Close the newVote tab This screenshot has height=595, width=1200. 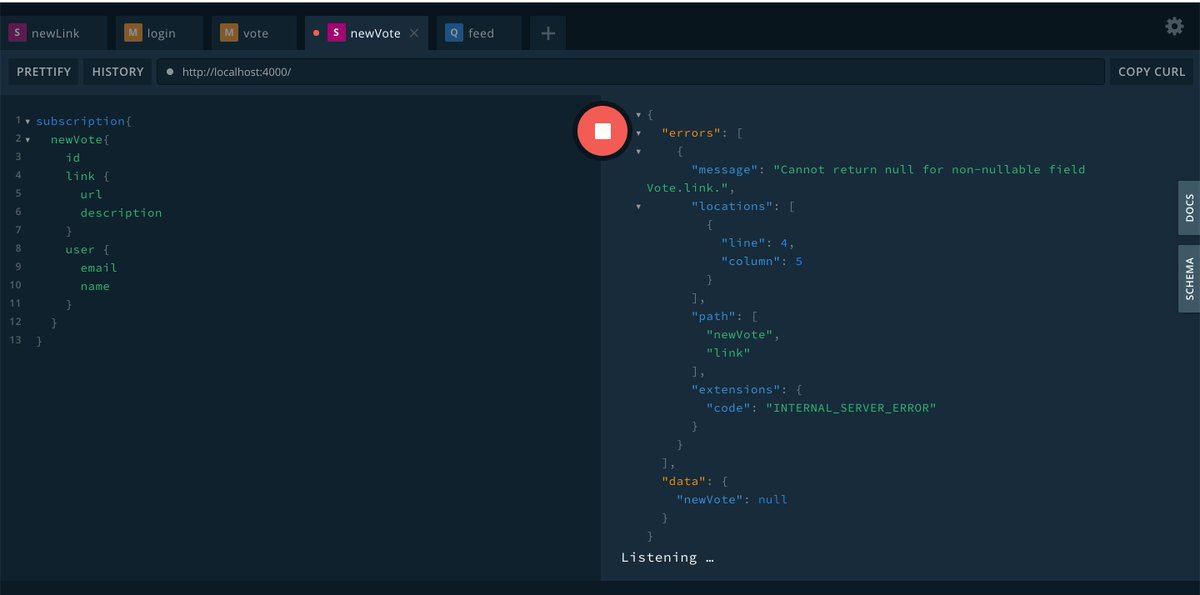click(414, 33)
